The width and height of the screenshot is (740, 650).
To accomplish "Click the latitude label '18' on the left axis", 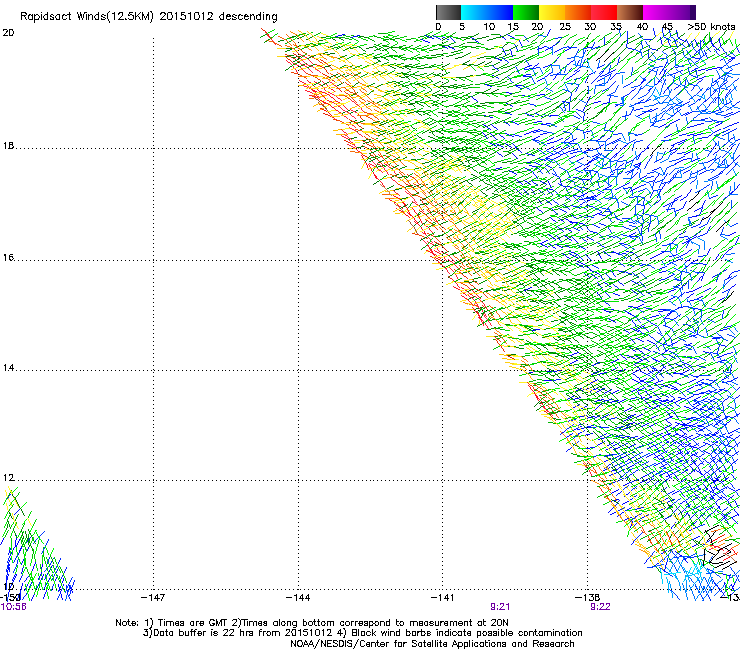I will click(8, 145).
